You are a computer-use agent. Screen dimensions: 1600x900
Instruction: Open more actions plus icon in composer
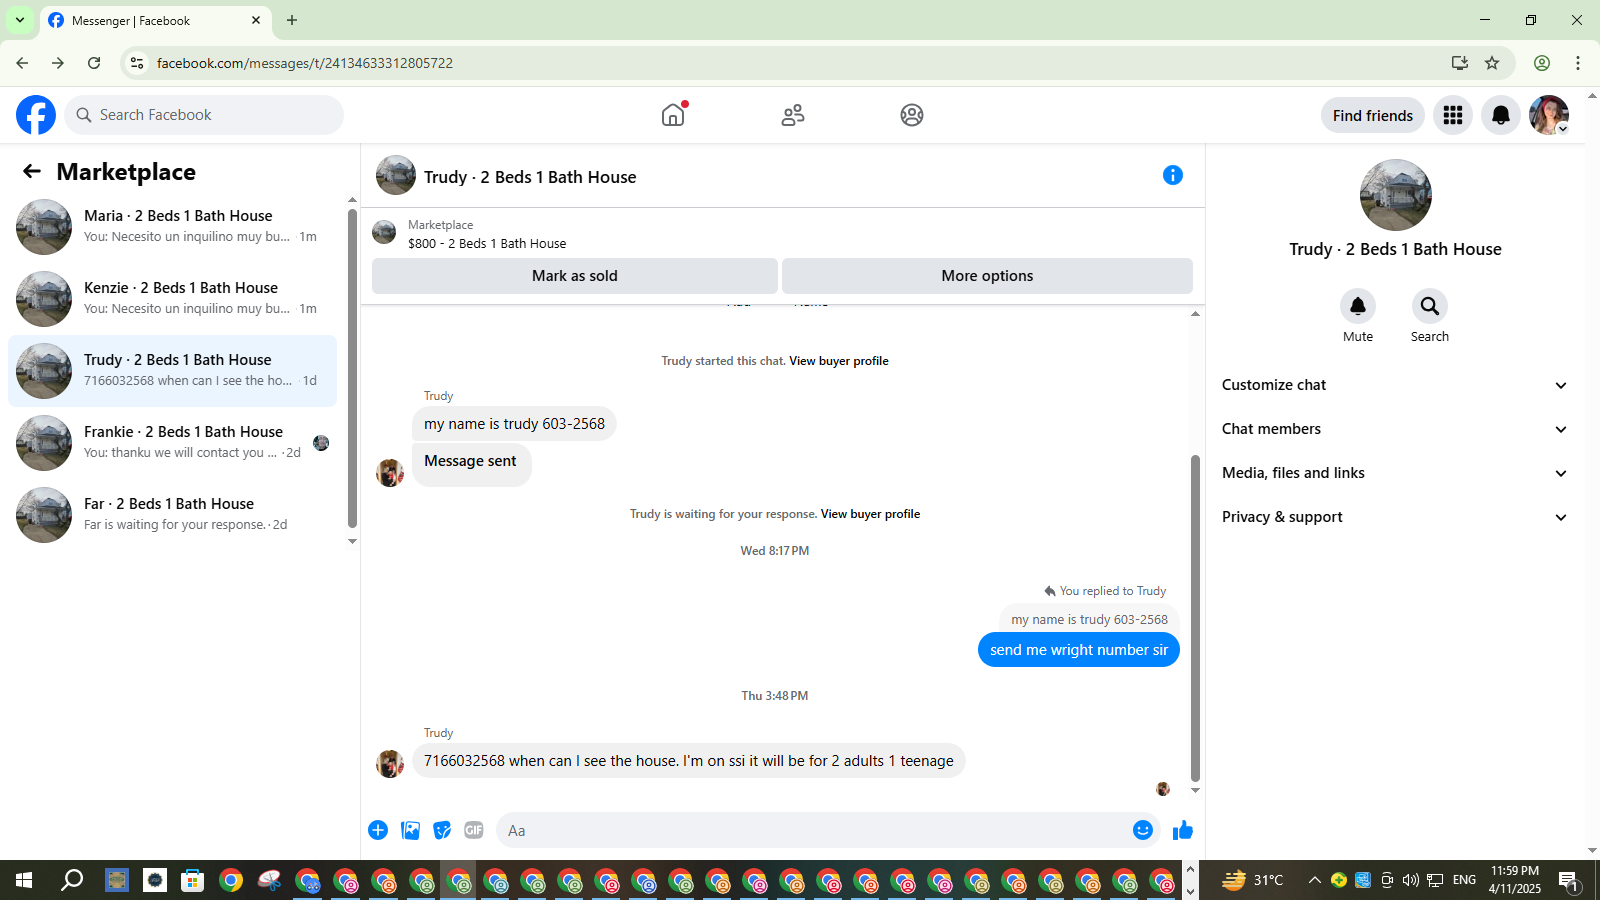tap(378, 830)
